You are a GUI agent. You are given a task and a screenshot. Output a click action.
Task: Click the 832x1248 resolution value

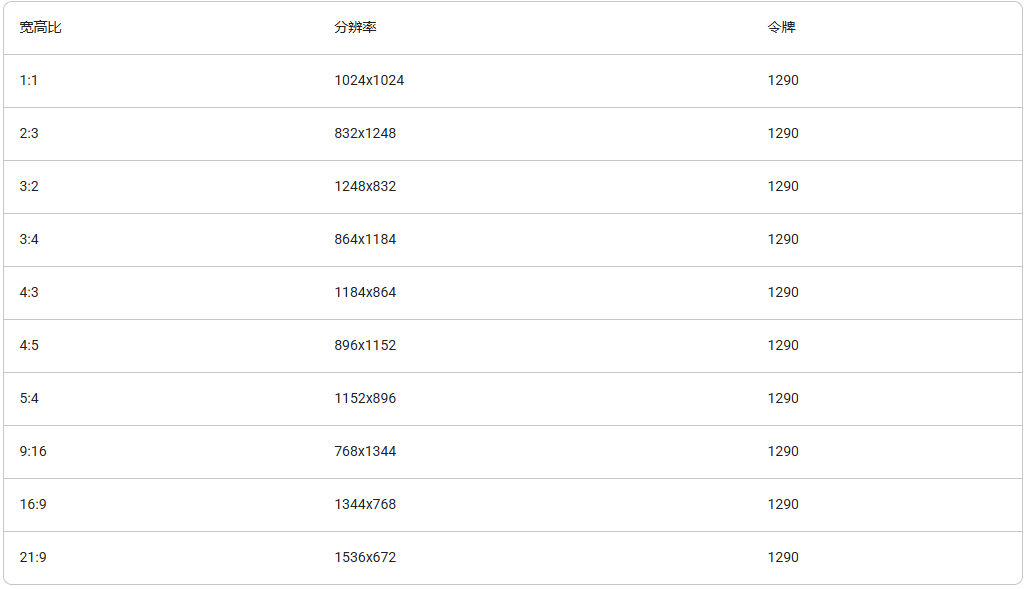[365, 133]
